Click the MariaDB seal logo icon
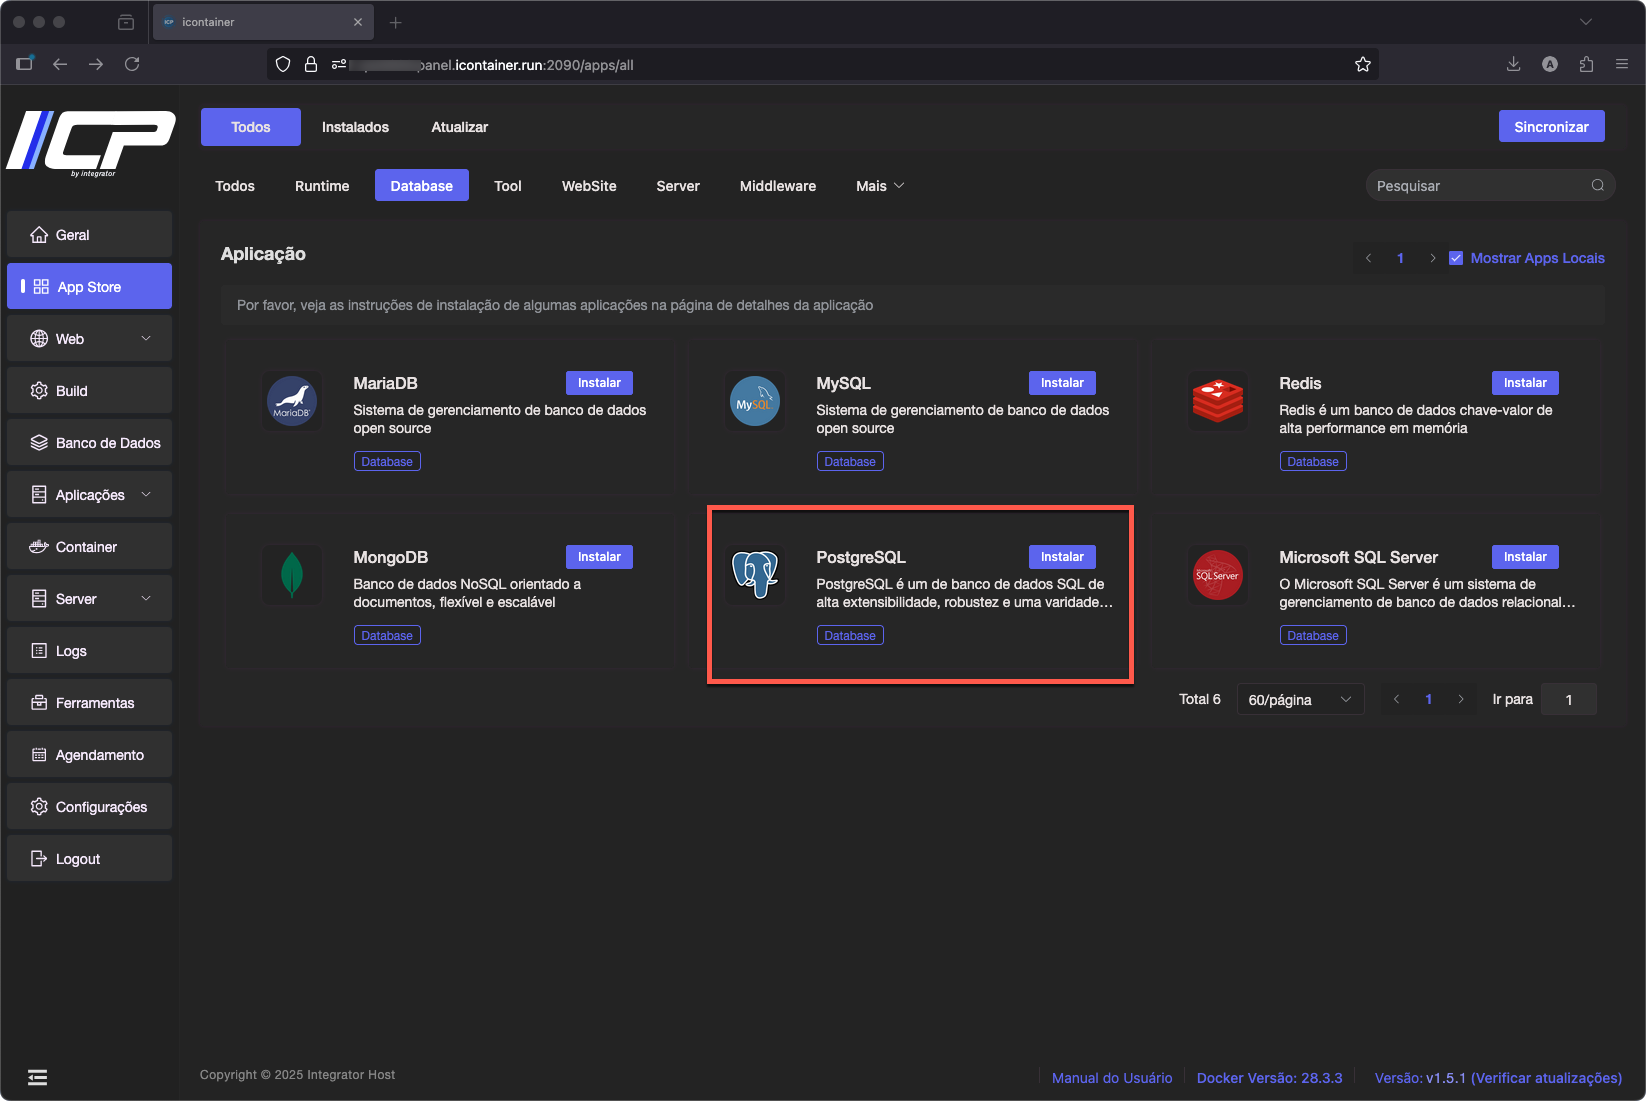1646x1101 pixels. pyautogui.click(x=292, y=402)
